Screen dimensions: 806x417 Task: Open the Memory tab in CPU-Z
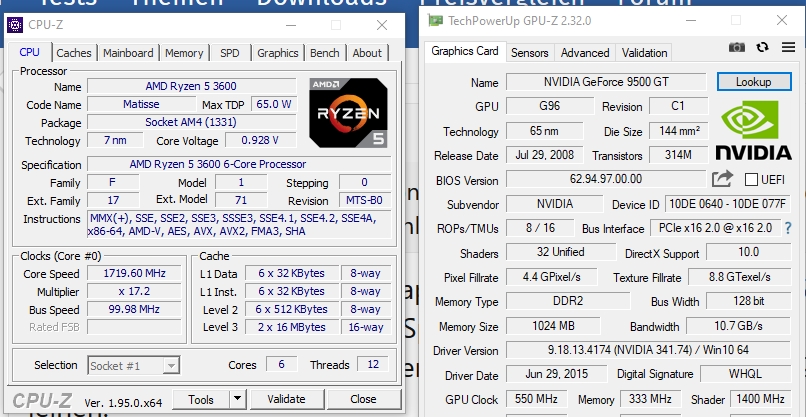(184, 53)
